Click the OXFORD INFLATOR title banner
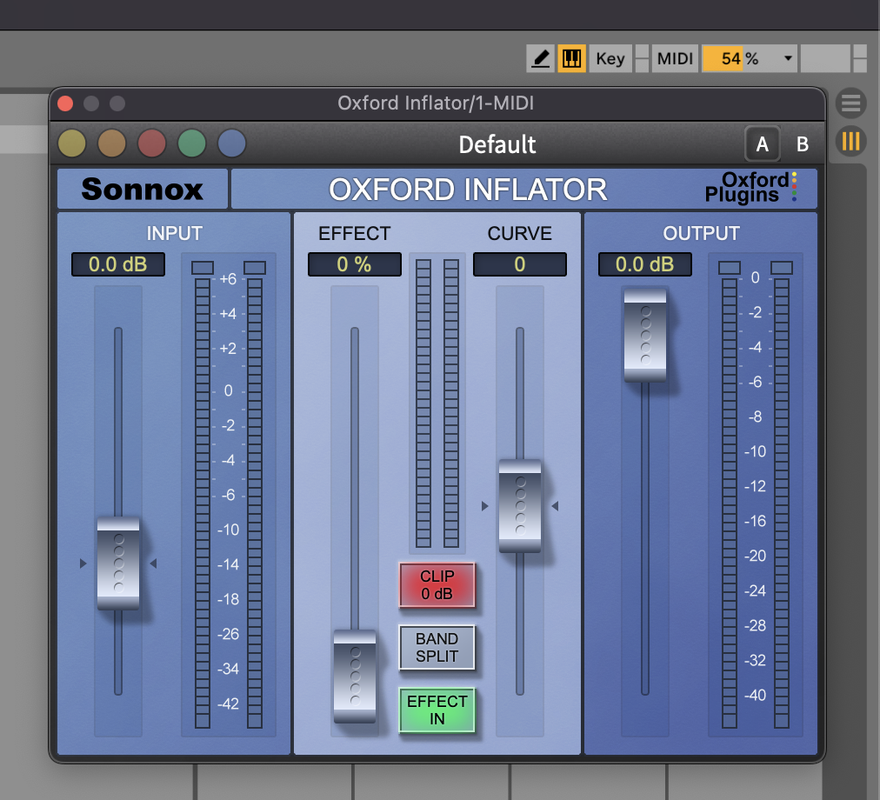 (468, 190)
